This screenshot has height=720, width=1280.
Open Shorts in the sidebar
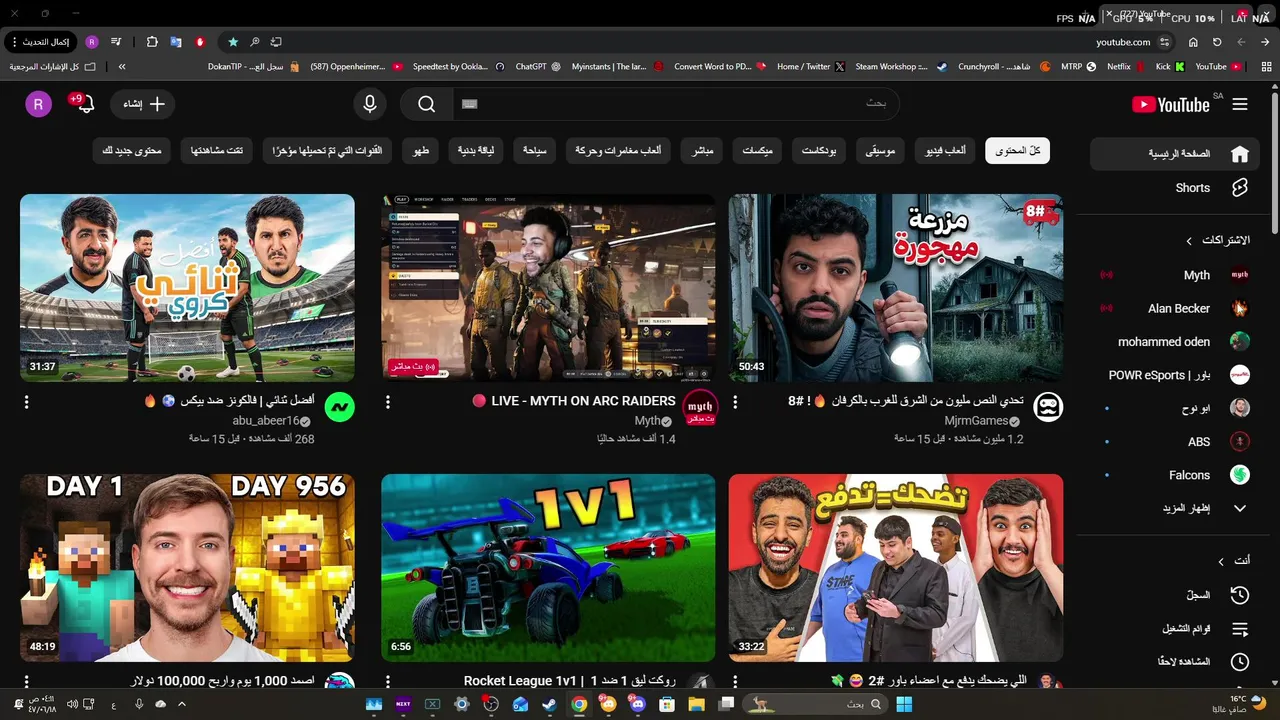[1175, 188]
